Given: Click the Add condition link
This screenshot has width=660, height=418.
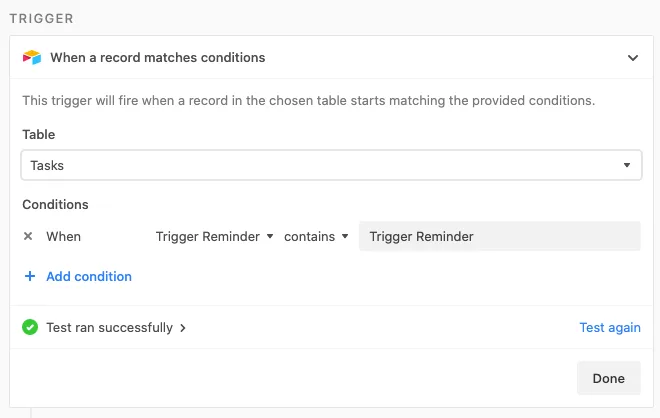Looking at the screenshot, I should [89, 276].
